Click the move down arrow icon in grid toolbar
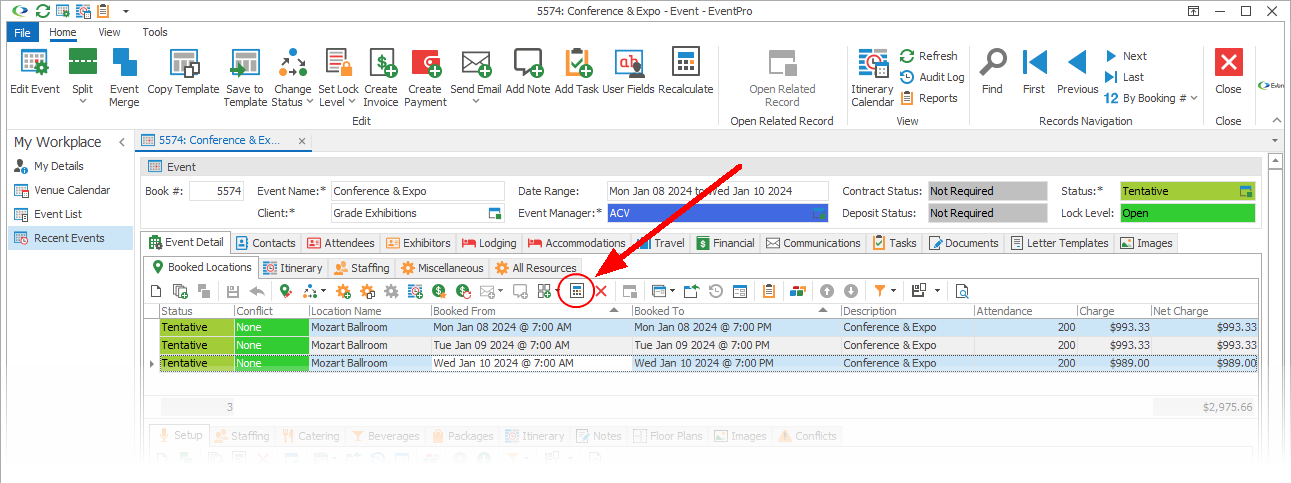 [x=851, y=291]
